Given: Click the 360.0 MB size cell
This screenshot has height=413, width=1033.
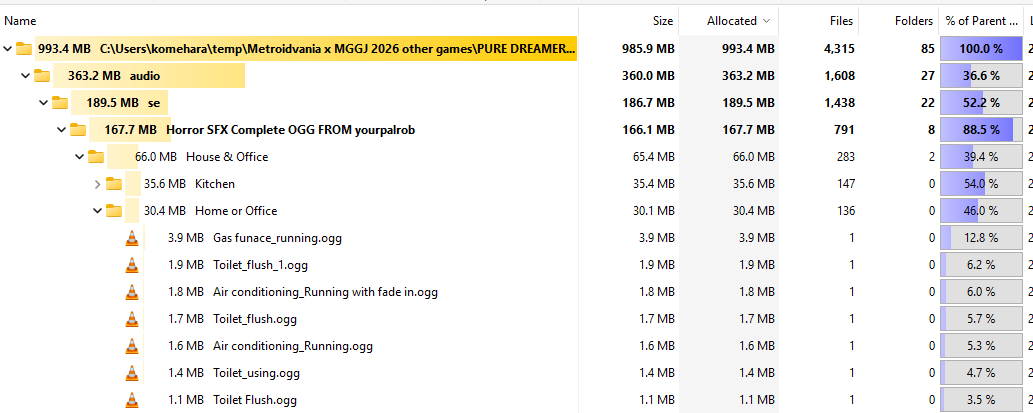Looking at the screenshot, I should 648,76.
